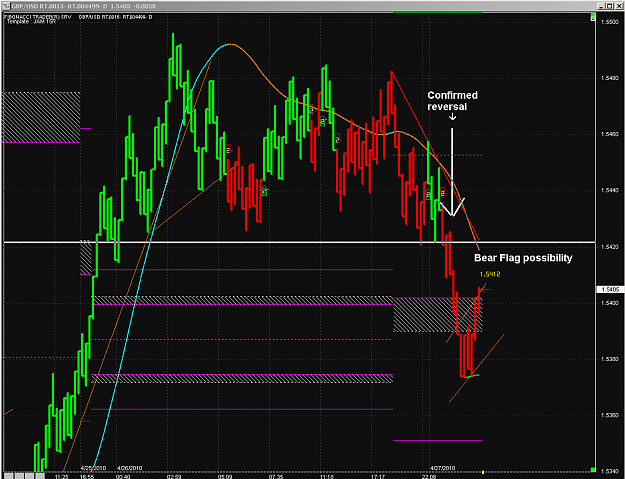Click the 4/25/2010 date label
625x479 pixels.
coord(93,468)
